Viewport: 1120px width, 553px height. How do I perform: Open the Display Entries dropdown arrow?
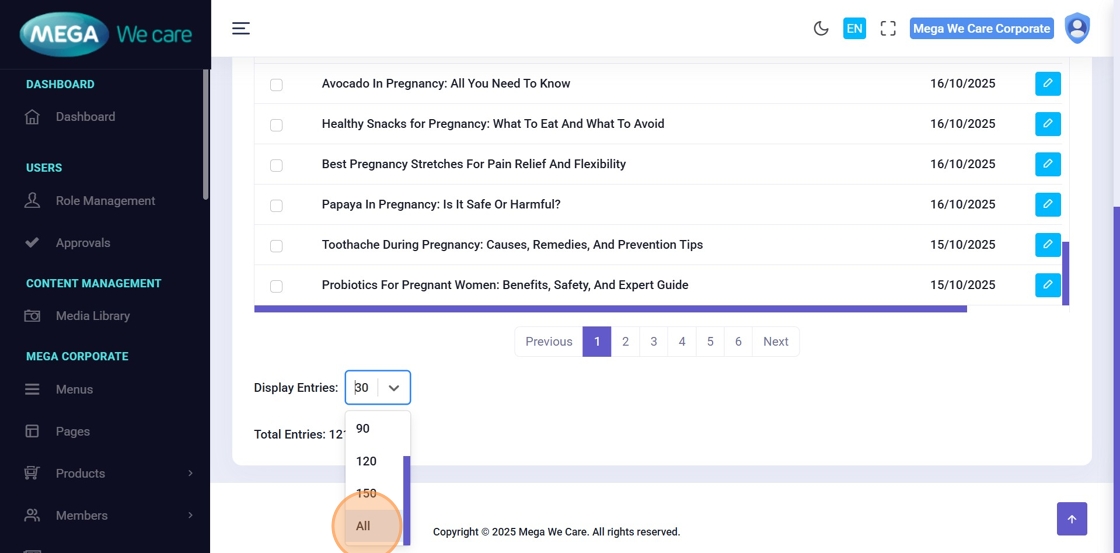point(394,388)
